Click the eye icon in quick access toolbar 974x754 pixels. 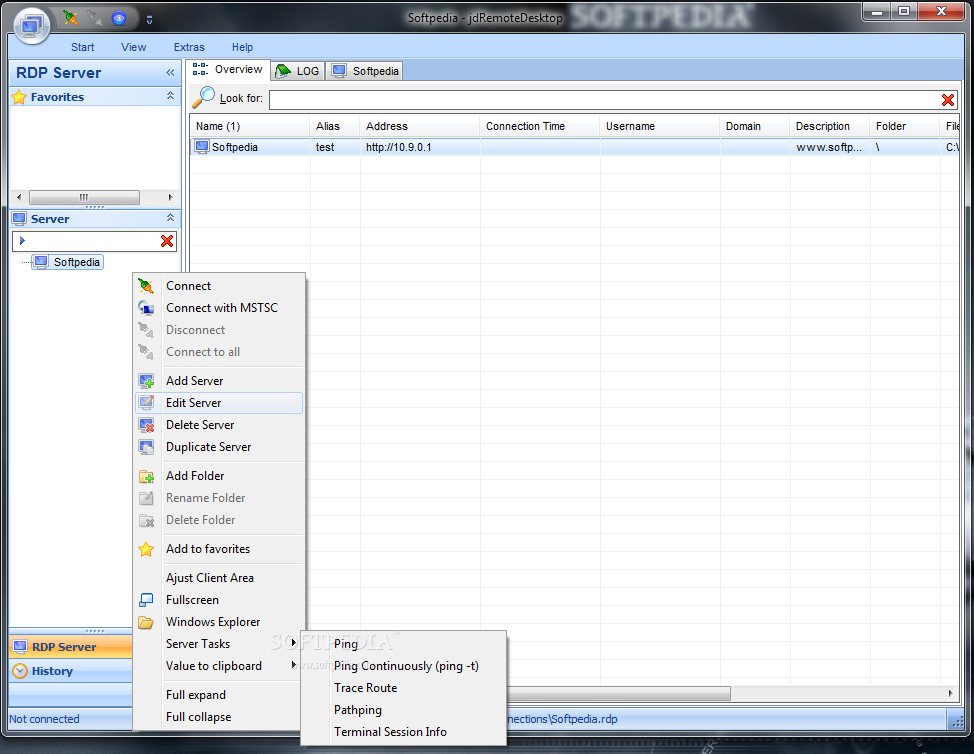(119, 18)
